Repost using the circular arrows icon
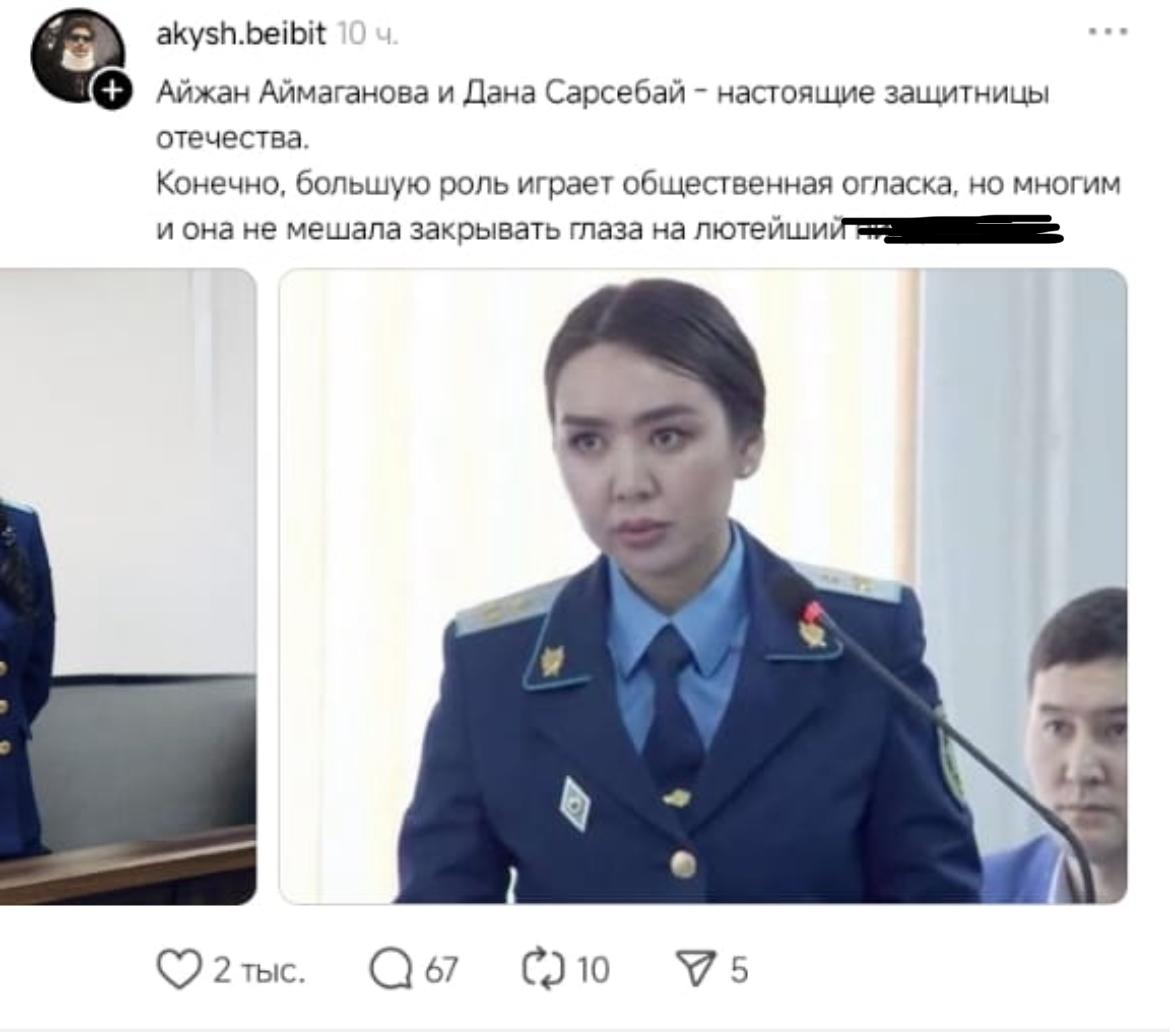Viewport: 1170px width, 1032px height. coord(543,970)
